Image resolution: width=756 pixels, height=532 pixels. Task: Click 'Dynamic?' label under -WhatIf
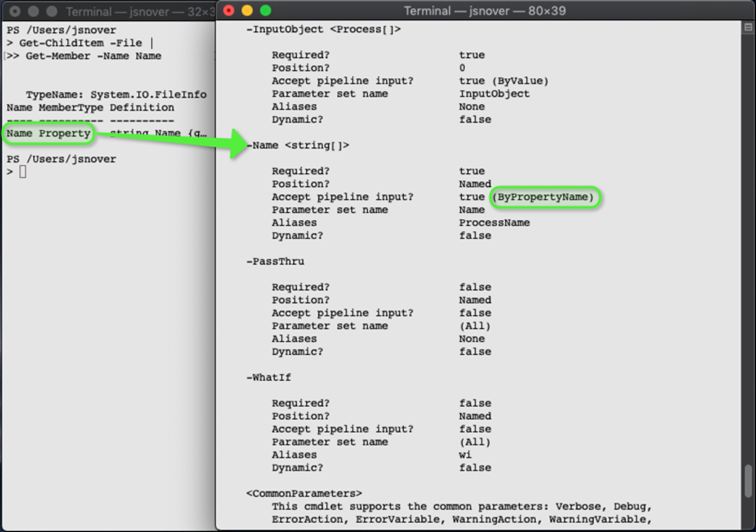click(297, 468)
